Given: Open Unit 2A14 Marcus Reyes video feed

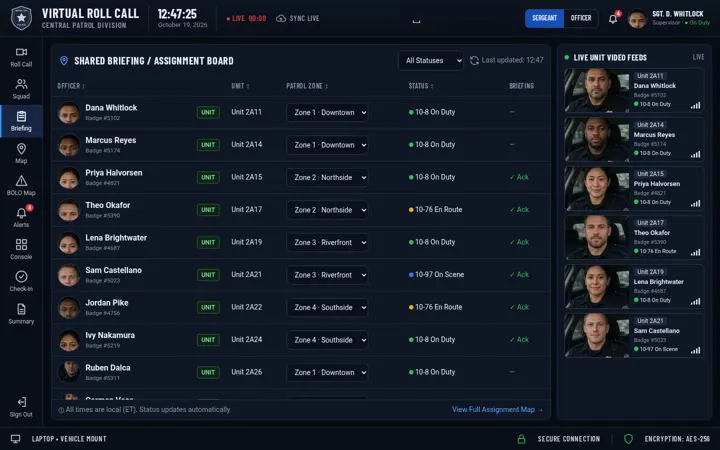Looking at the screenshot, I should [x=634, y=140].
